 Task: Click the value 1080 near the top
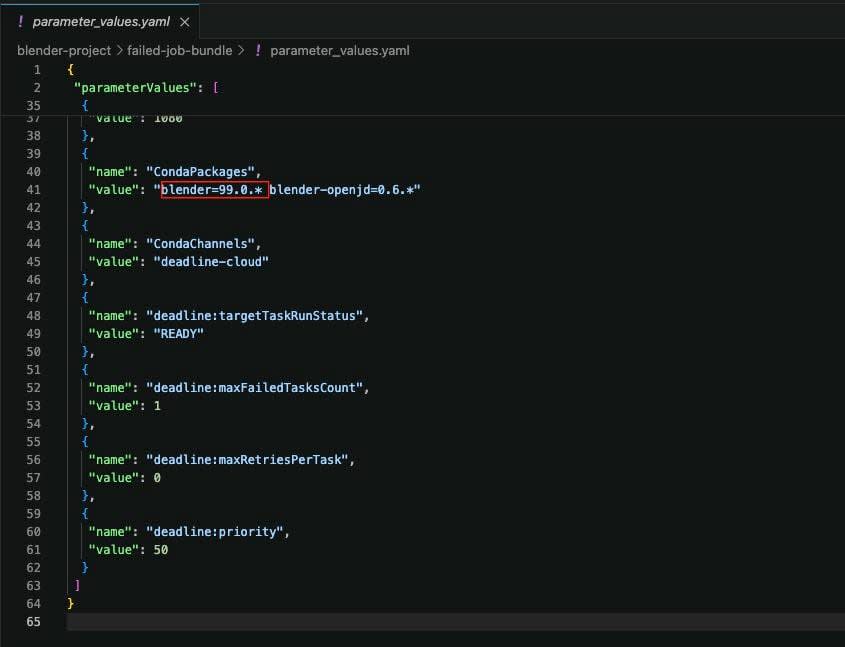pos(169,117)
